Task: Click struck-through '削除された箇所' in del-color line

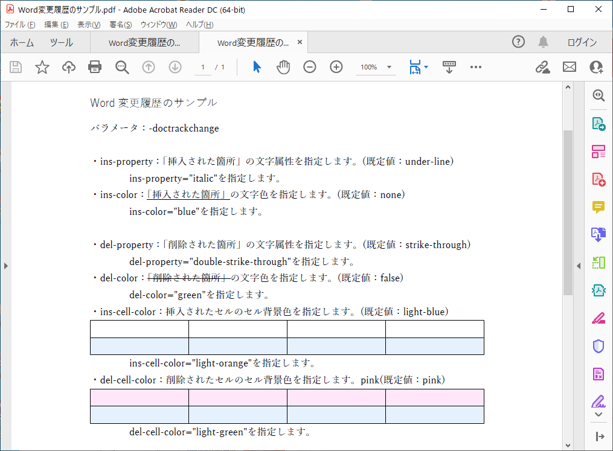Action: tap(188, 278)
